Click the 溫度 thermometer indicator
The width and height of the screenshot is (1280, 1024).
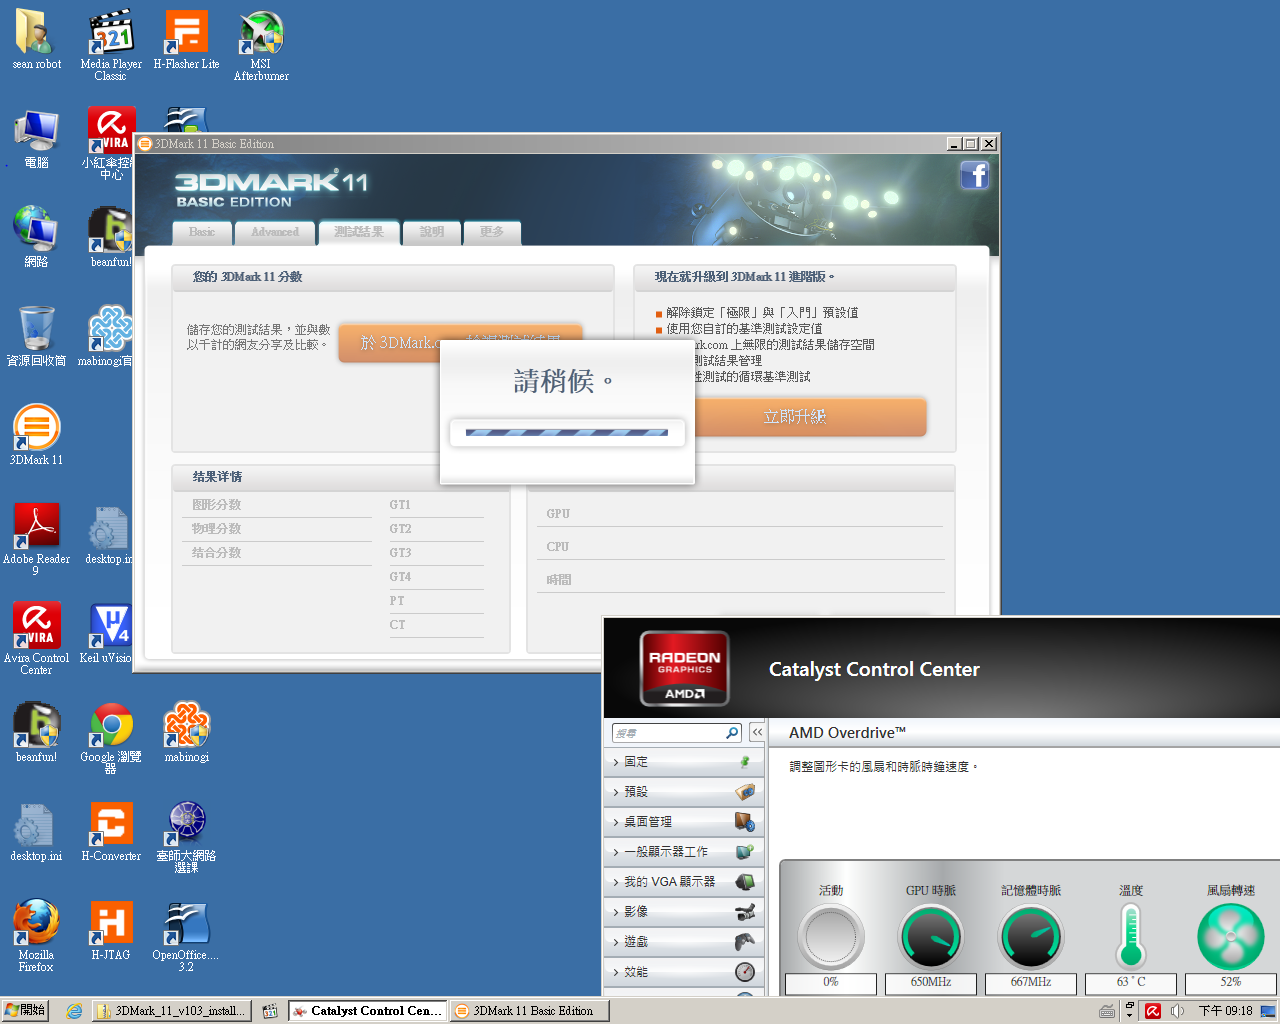click(x=1131, y=936)
